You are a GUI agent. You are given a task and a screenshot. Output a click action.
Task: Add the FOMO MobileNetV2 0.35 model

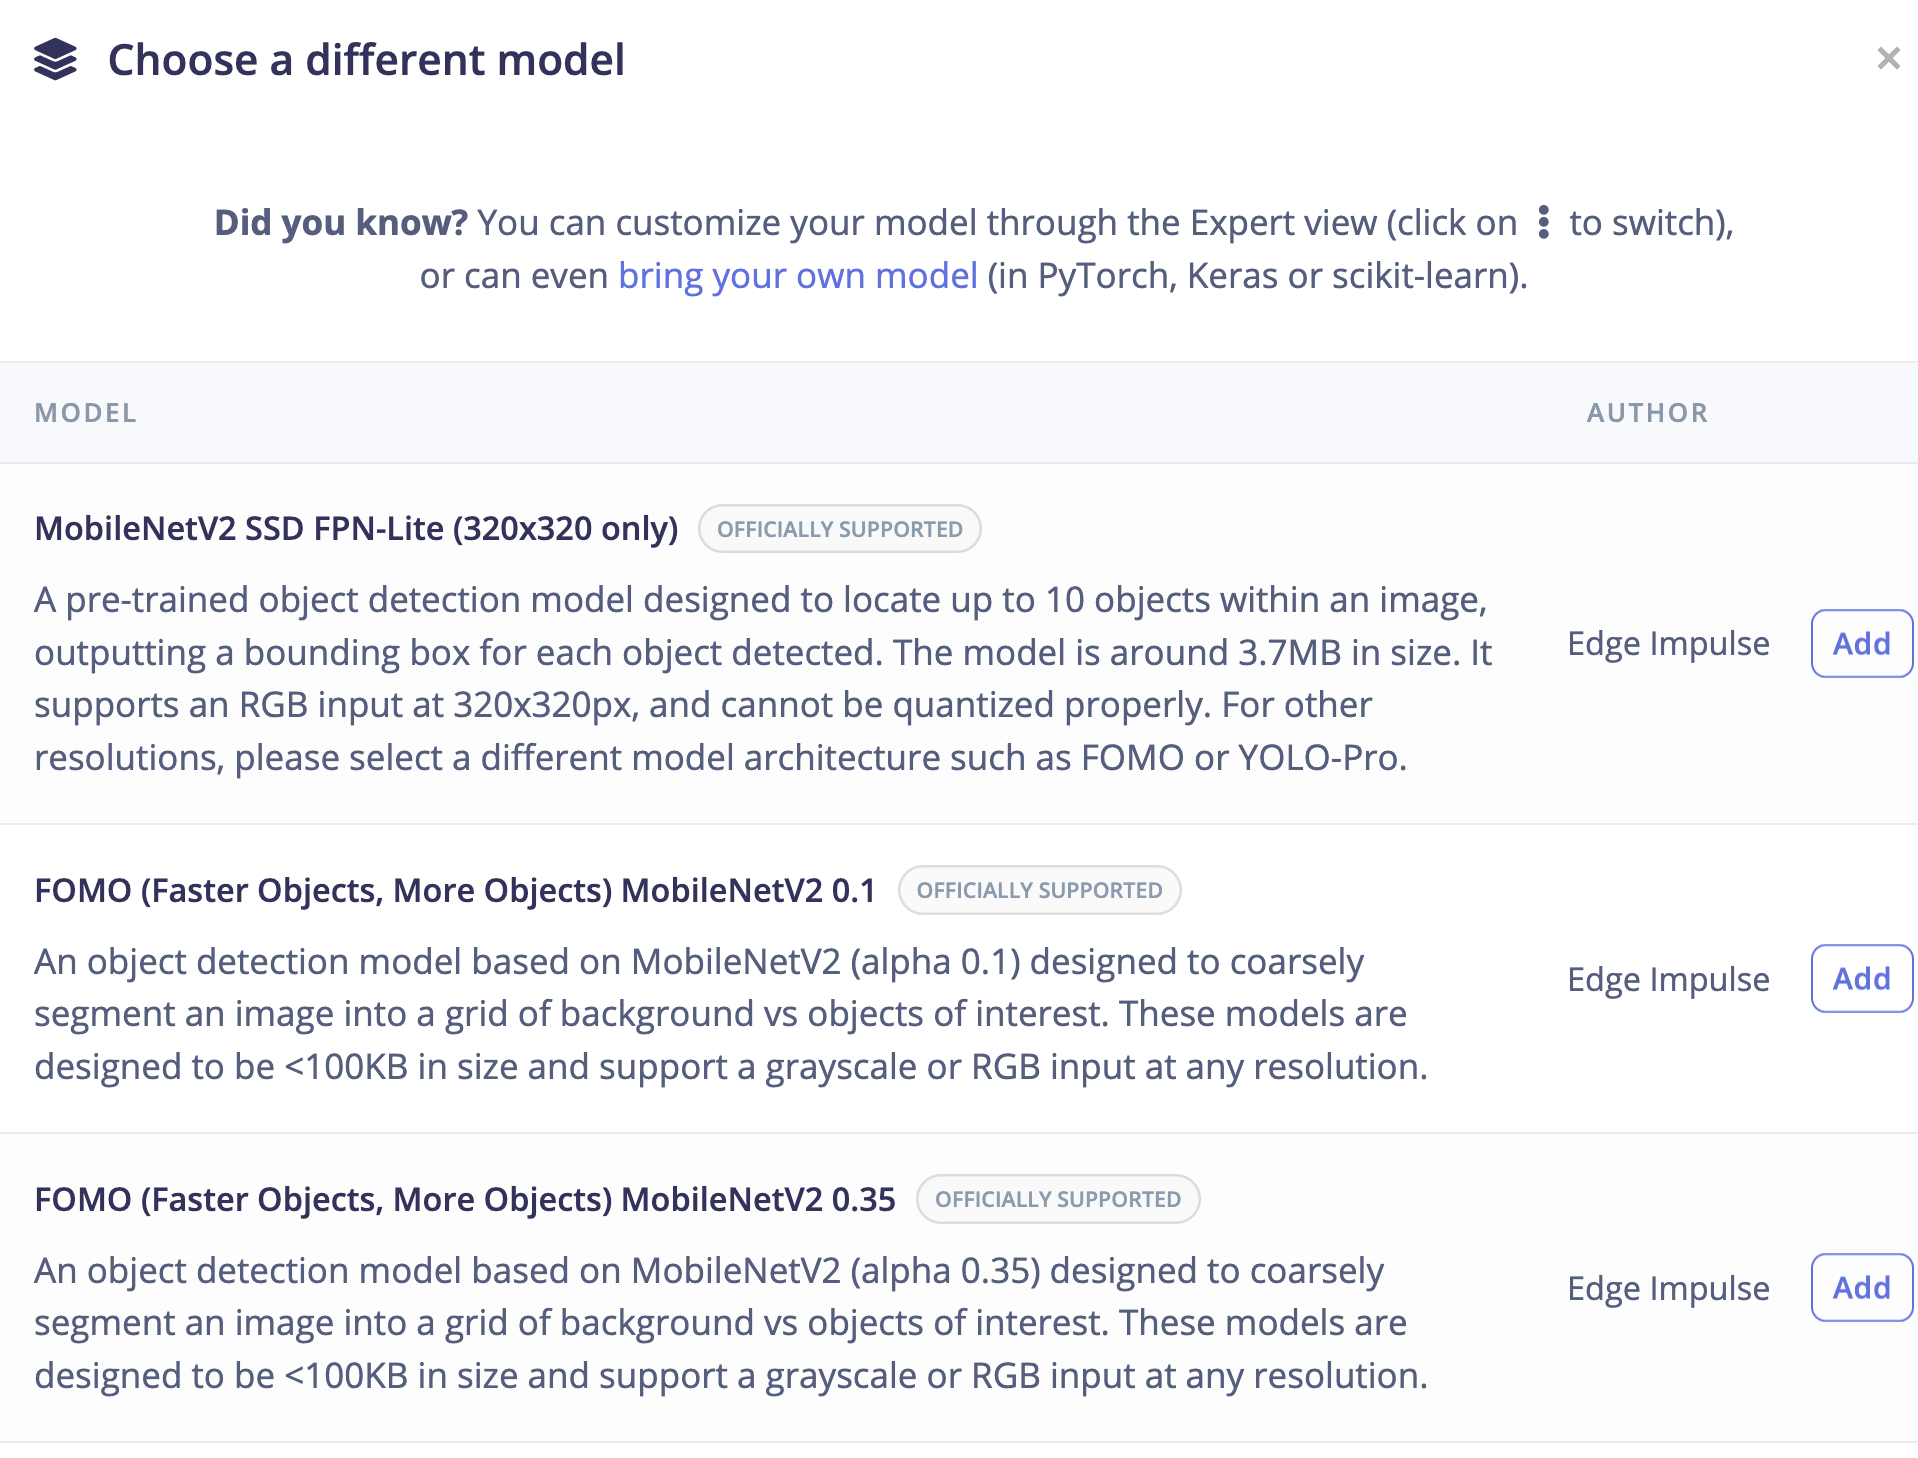pos(1860,1288)
